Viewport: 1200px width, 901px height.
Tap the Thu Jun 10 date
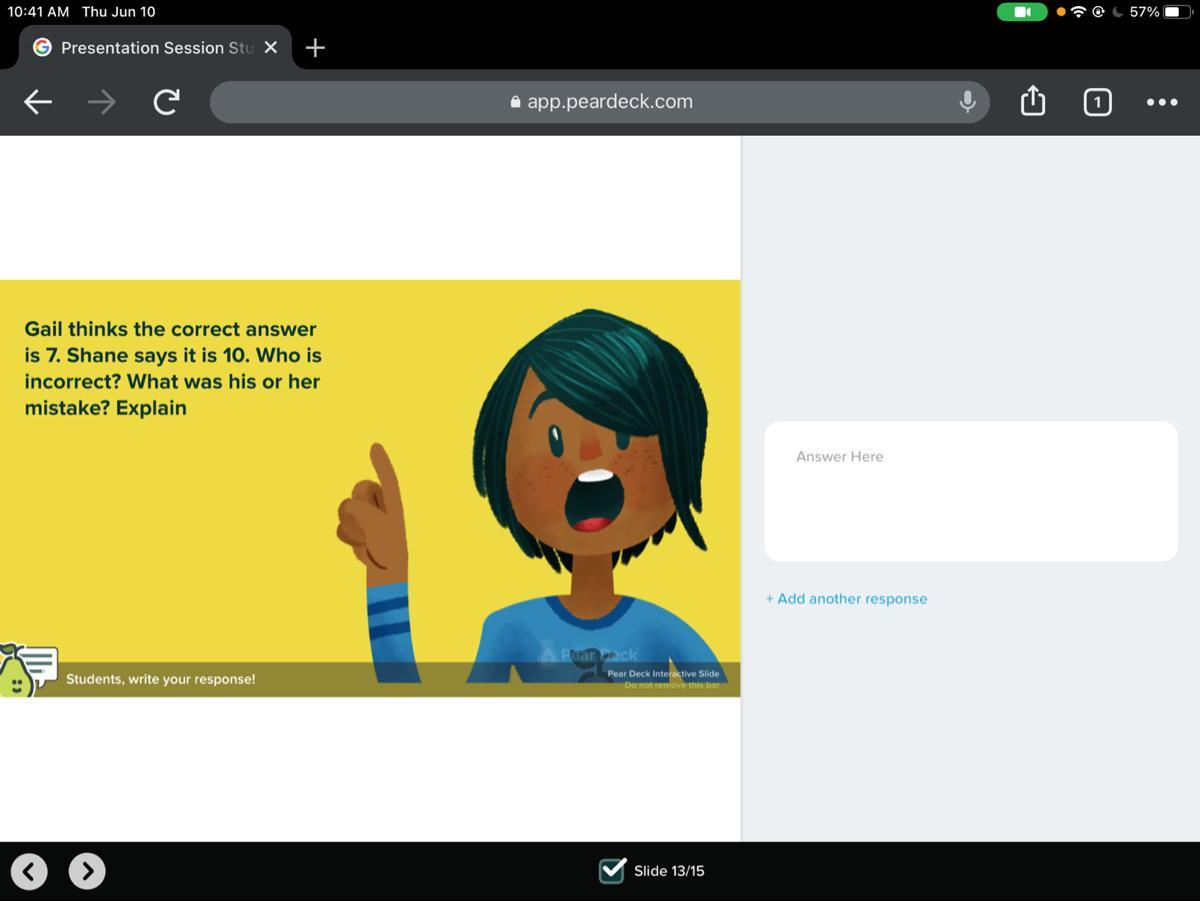tap(118, 12)
